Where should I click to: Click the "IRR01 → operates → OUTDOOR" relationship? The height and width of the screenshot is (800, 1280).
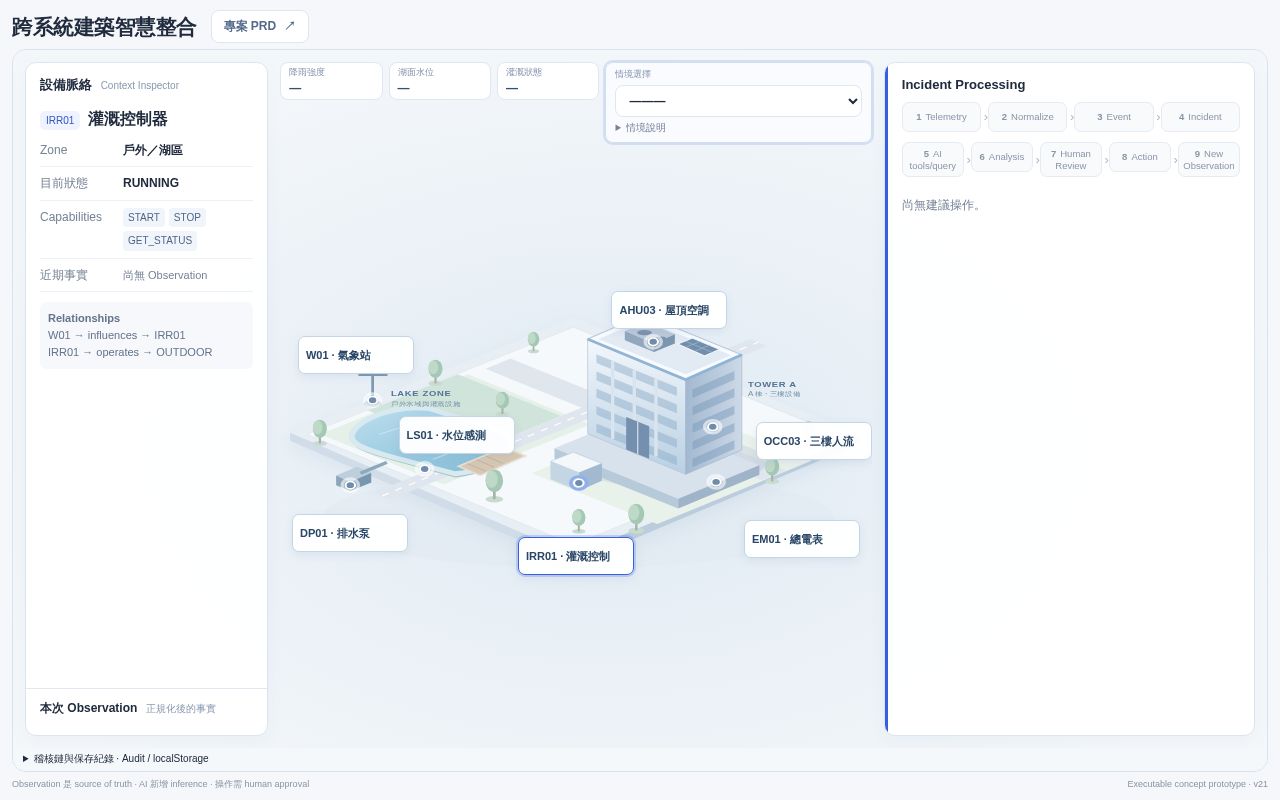(x=130, y=352)
